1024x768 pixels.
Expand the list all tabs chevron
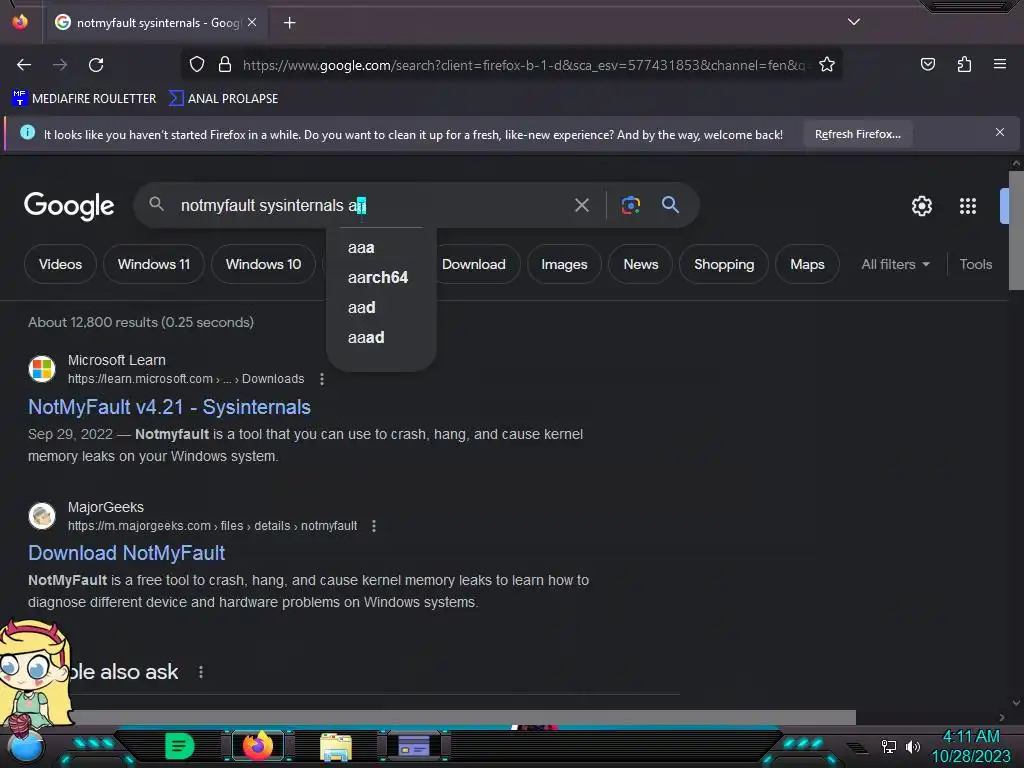point(854,22)
